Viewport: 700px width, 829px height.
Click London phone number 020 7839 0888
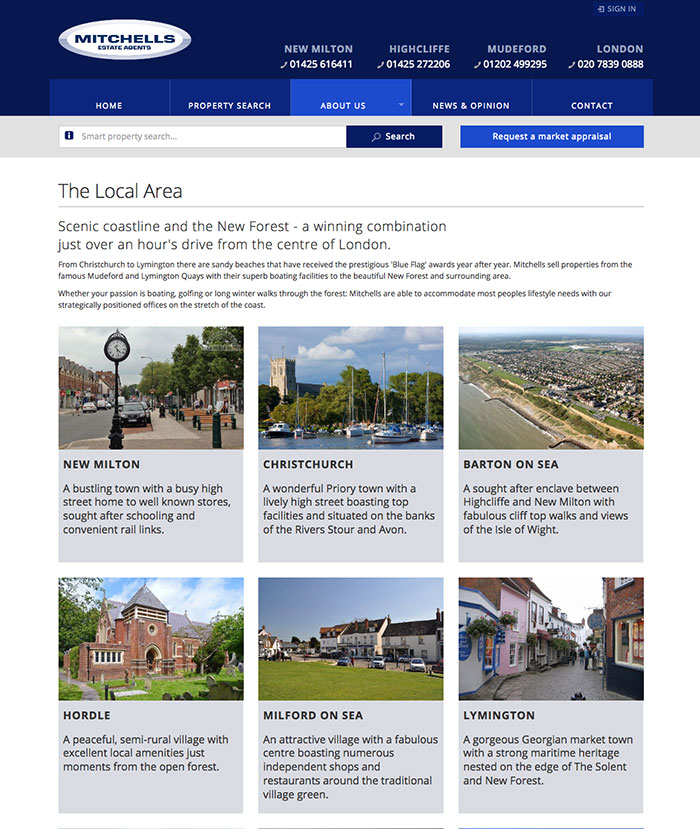611,64
